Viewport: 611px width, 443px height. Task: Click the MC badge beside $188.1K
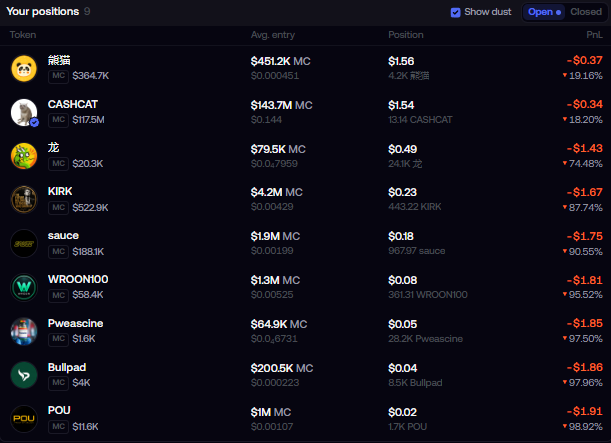(58, 252)
